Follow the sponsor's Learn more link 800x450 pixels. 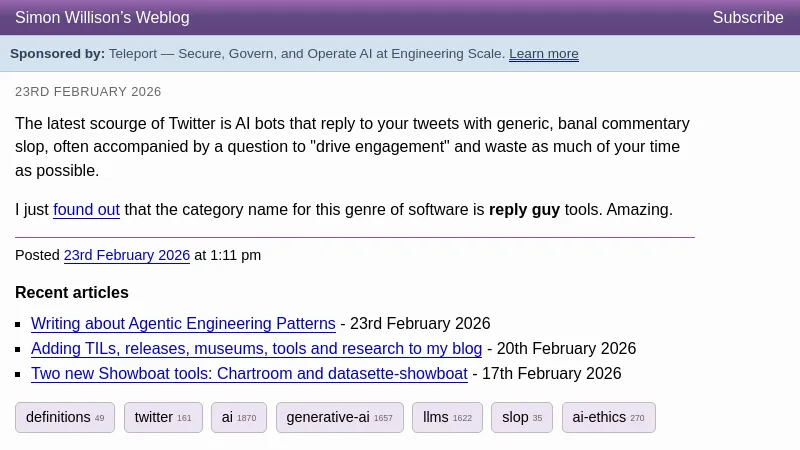tap(543, 54)
